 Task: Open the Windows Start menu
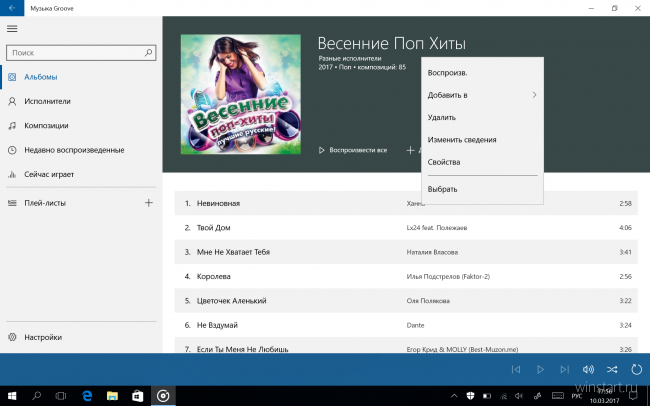pyautogui.click(x=12, y=396)
